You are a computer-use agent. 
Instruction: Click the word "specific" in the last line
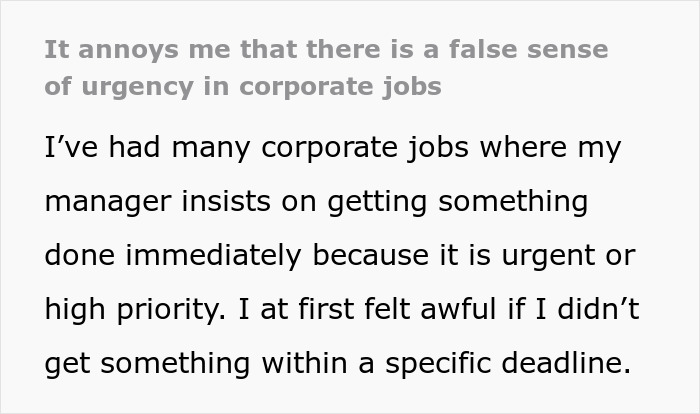(438, 364)
